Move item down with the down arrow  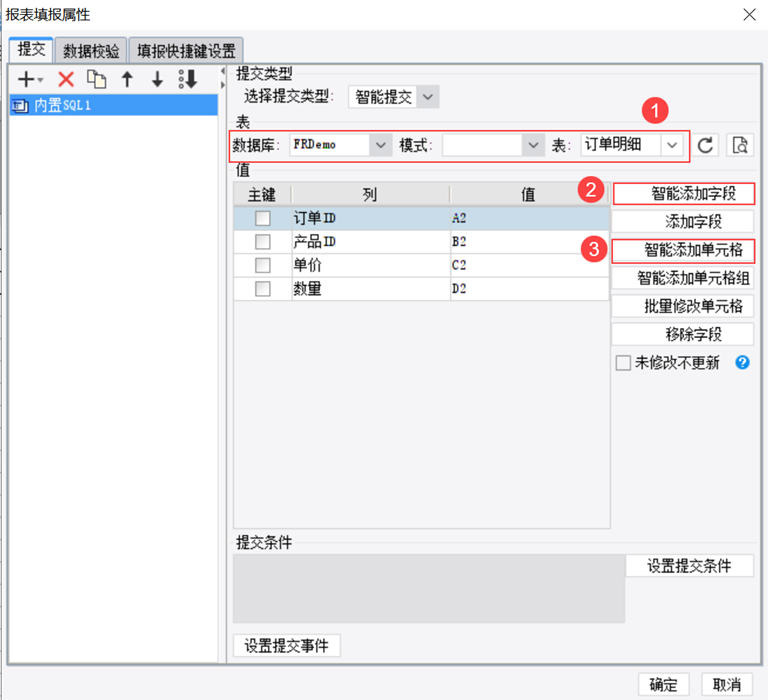[157, 79]
